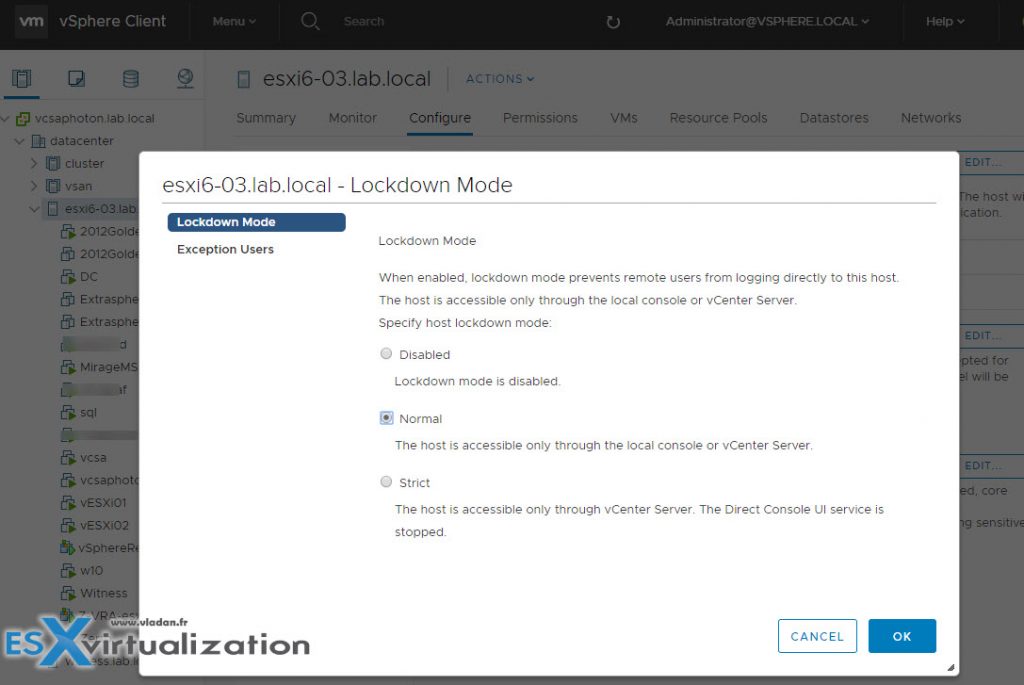Dismiss the dialog with the Cancel button
1024x685 pixels.
tap(817, 636)
